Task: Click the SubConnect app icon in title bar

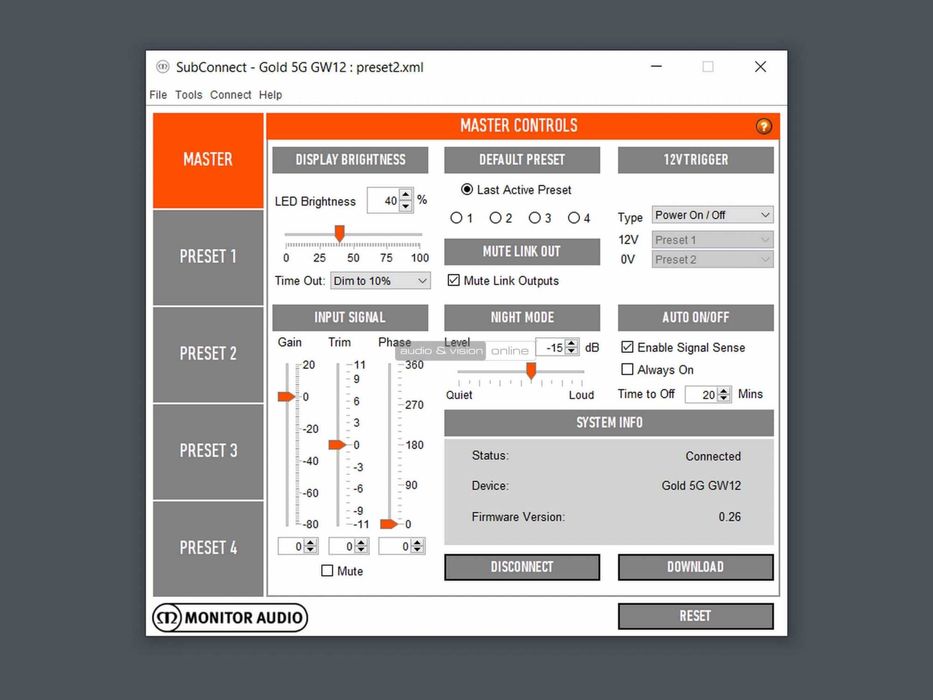Action: (162, 67)
